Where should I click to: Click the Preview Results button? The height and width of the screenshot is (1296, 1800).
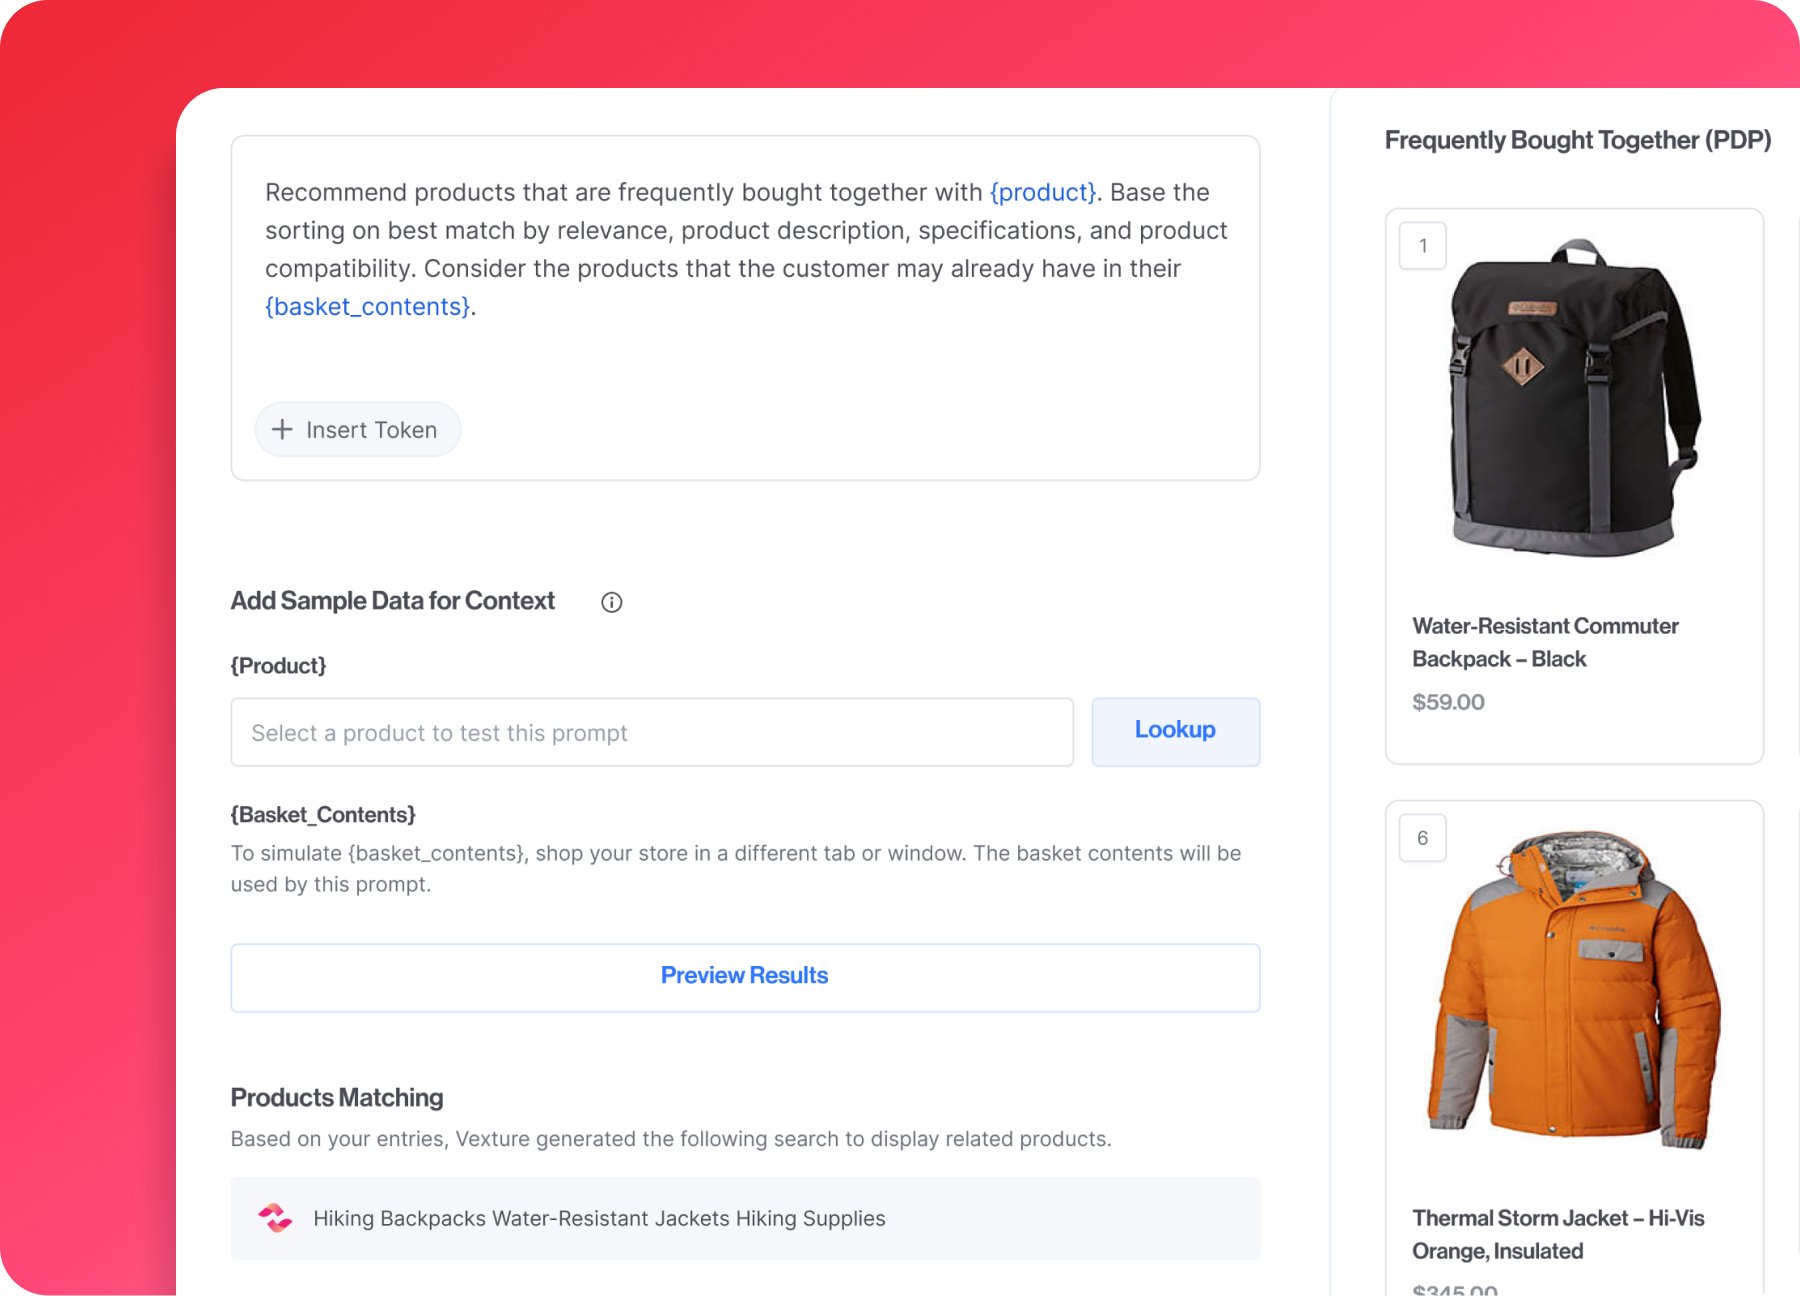coord(745,977)
